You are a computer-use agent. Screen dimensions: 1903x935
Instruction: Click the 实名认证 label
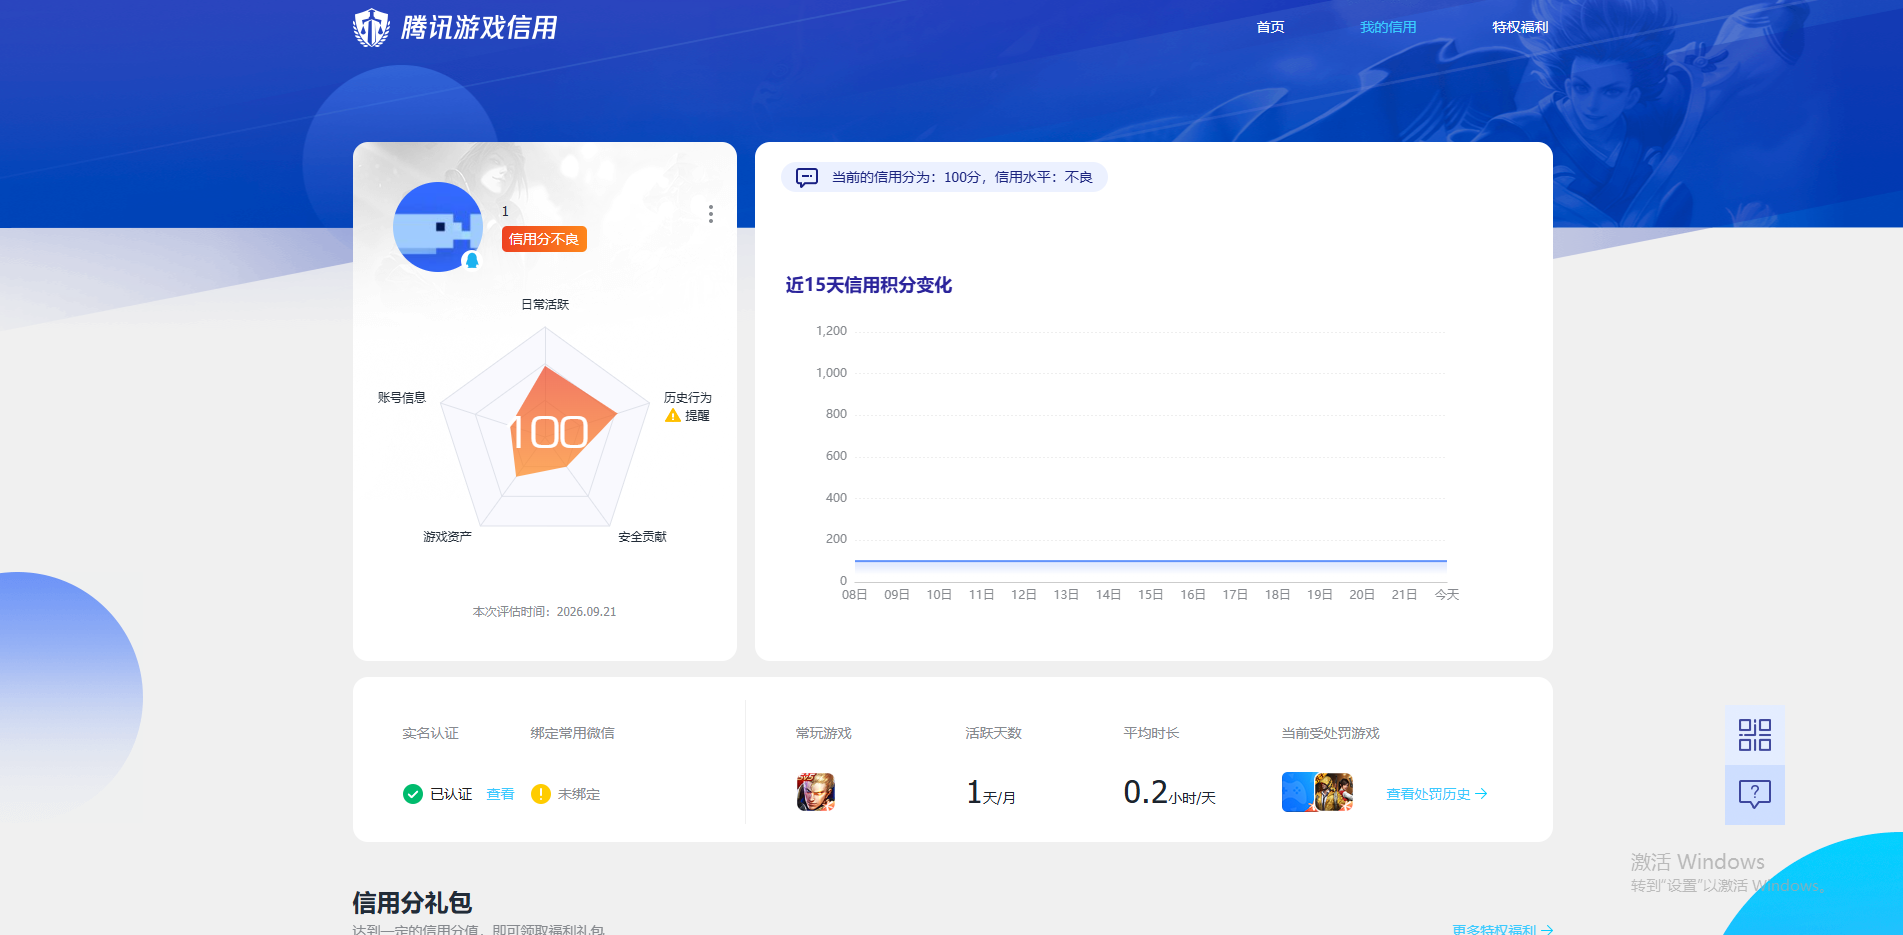pos(430,733)
